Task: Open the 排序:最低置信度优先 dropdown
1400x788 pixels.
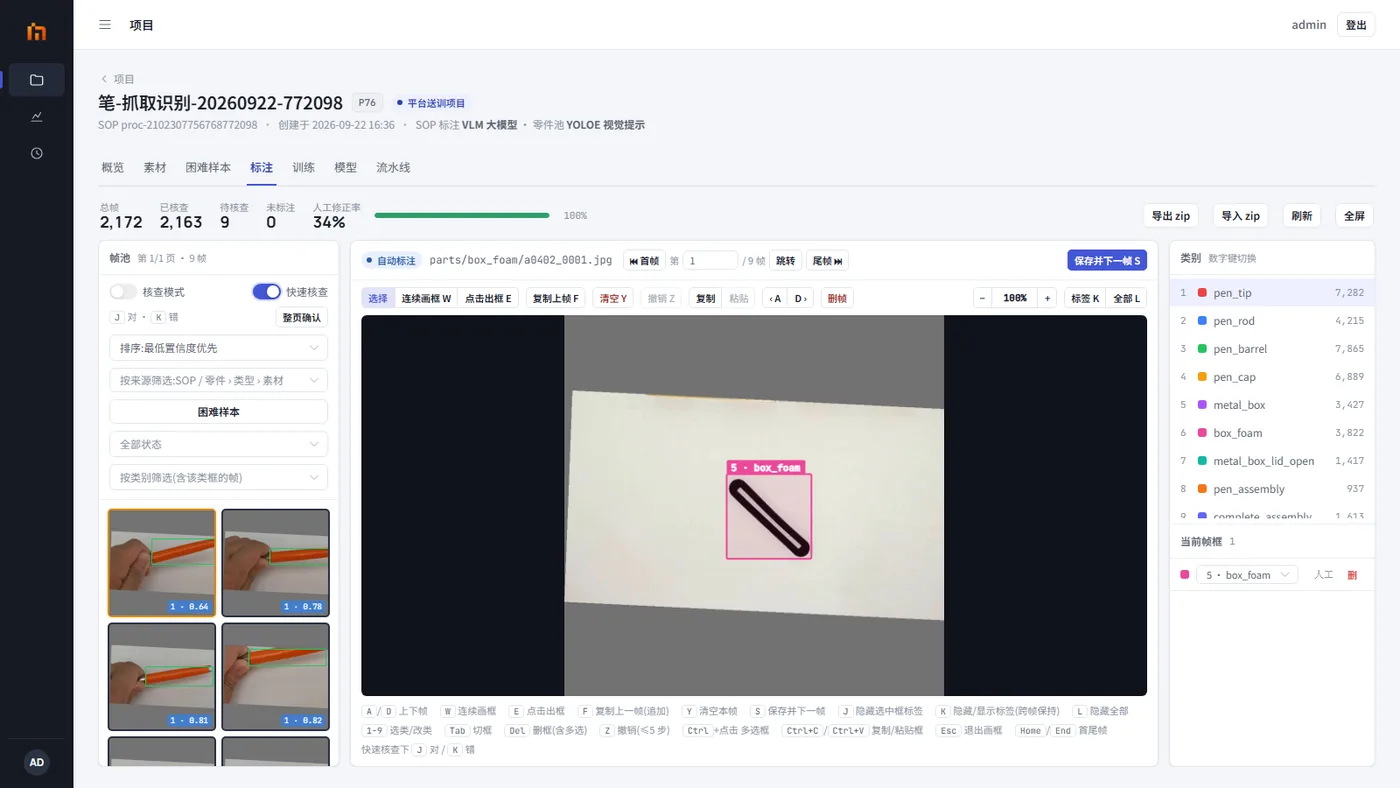Action: point(218,348)
